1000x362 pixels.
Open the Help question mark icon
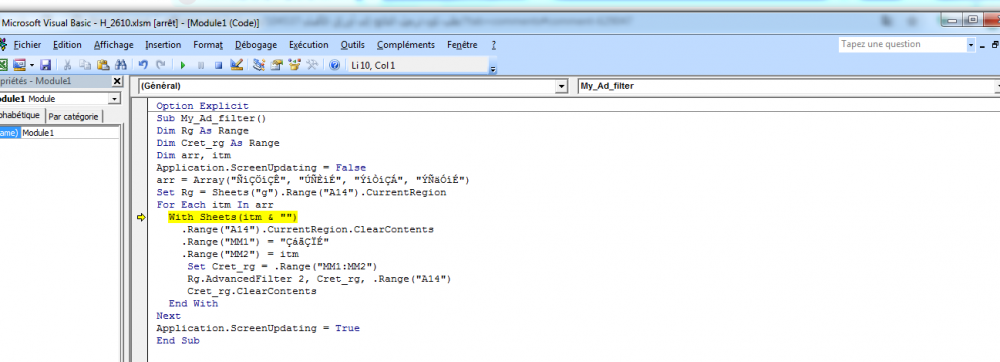coord(334,65)
